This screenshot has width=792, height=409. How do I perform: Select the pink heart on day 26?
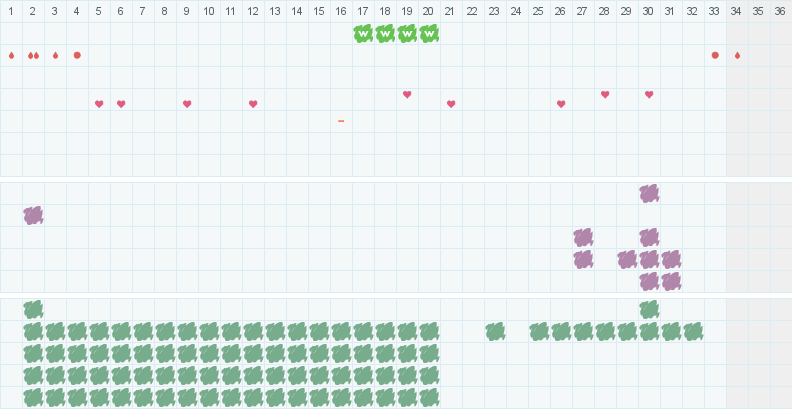click(561, 104)
